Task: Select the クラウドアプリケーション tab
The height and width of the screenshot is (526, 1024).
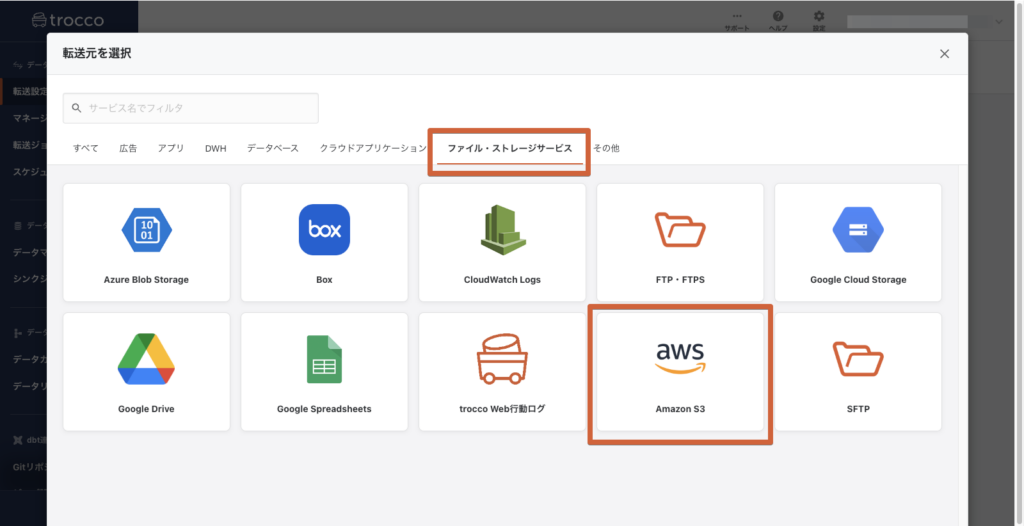Action: (x=372, y=148)
